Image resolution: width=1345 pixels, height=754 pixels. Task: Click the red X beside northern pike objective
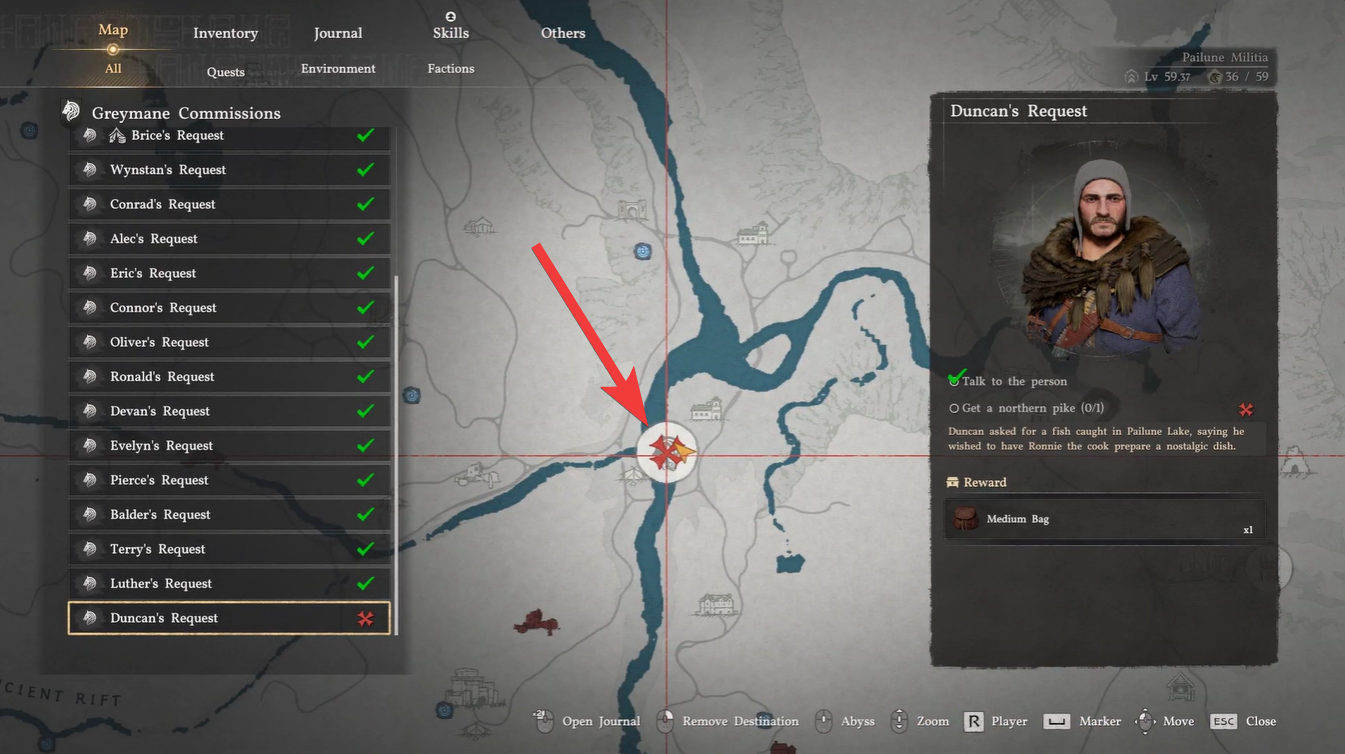(1246, 409)
